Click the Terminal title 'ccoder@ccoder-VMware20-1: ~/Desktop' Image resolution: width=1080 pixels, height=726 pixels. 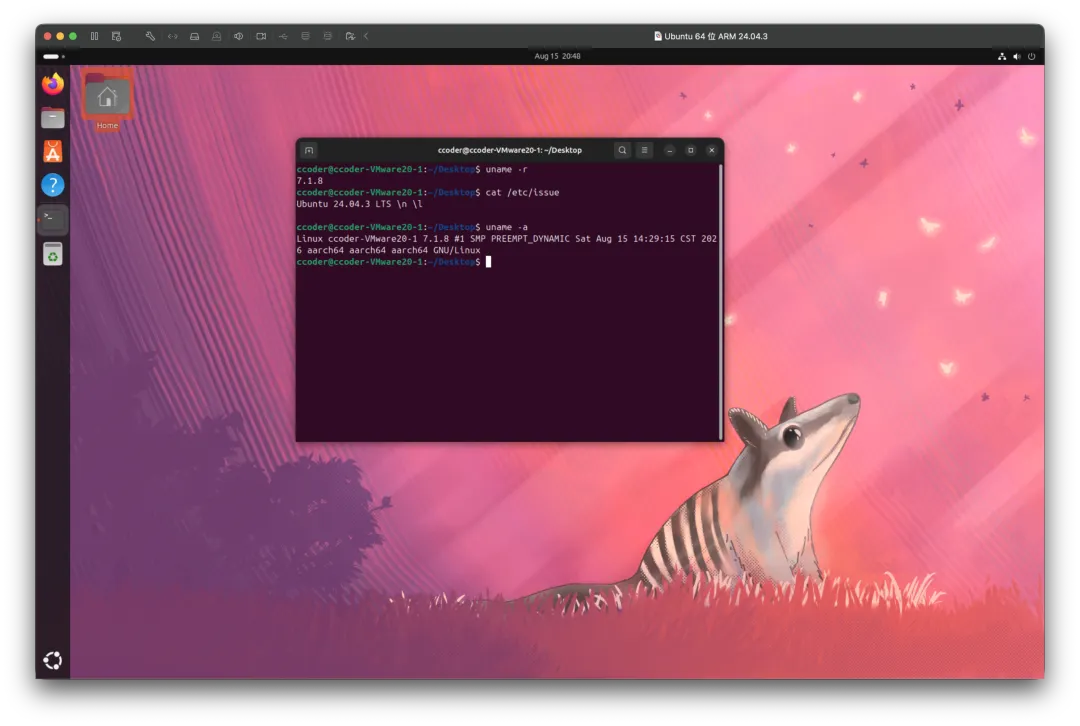(510, 150)
